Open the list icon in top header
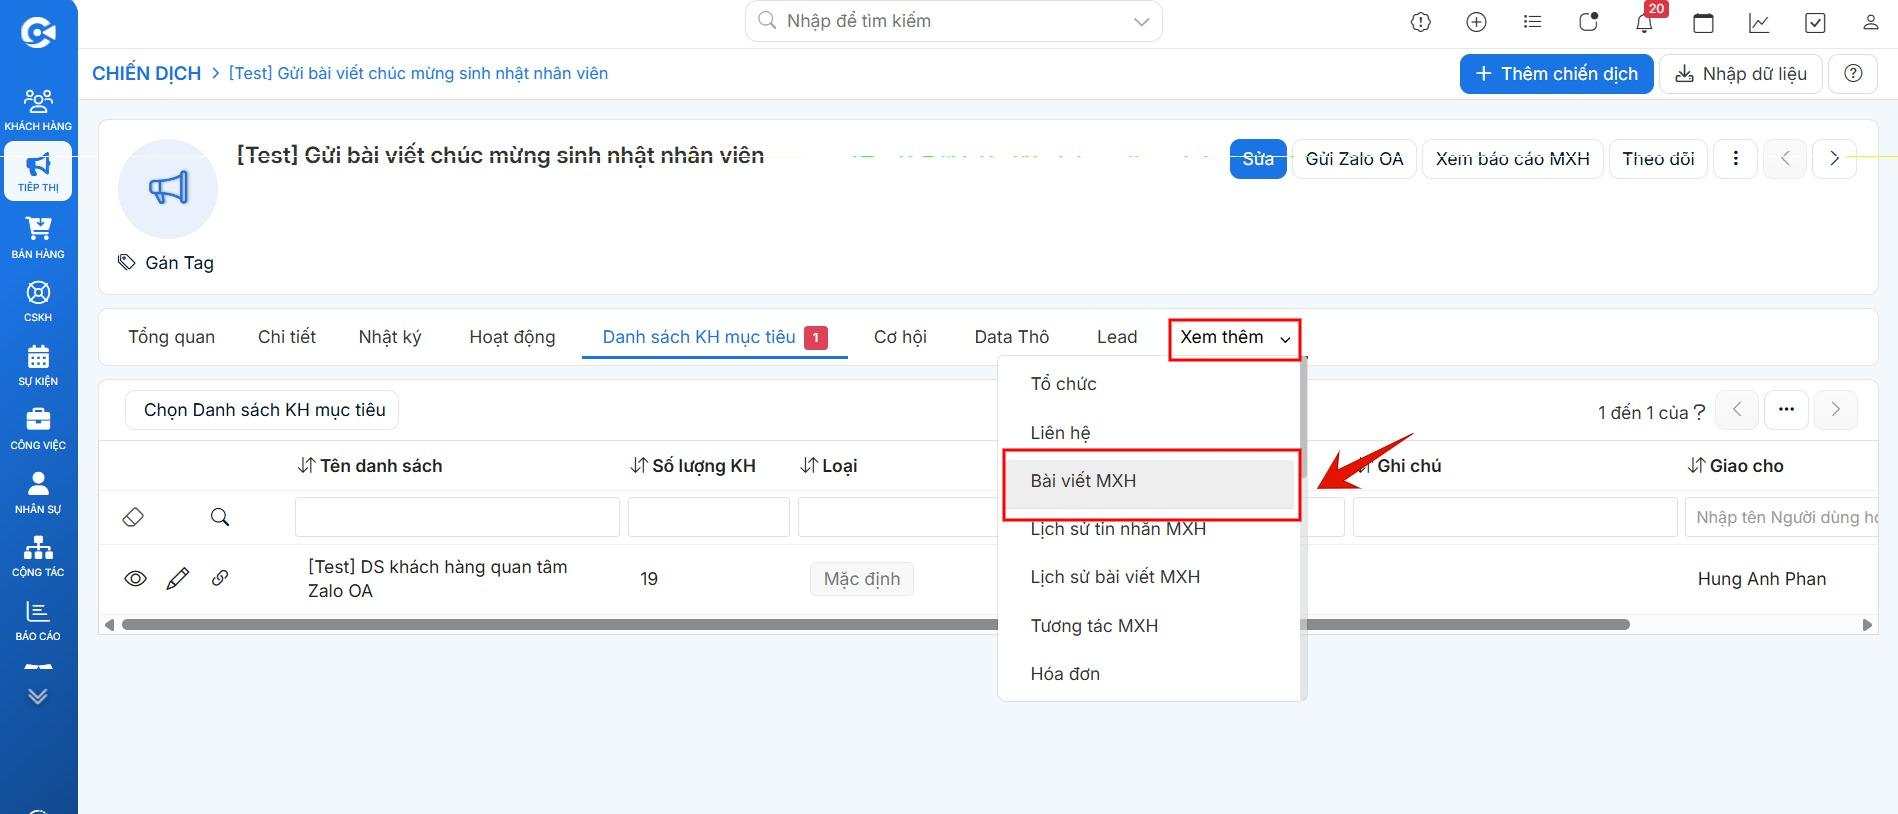This screenshot has height=814, width=1898. click(1532, 22)
